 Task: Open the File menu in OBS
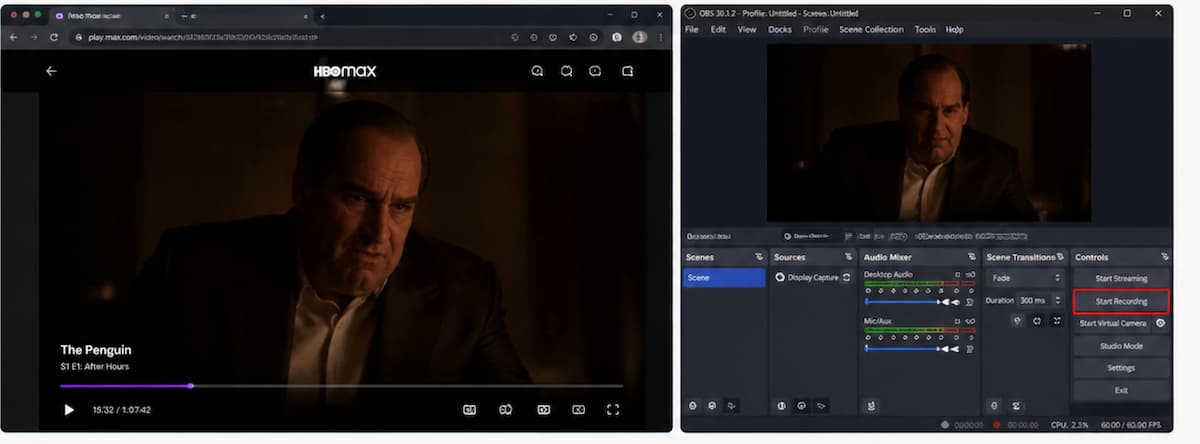[x=692, y=30]
